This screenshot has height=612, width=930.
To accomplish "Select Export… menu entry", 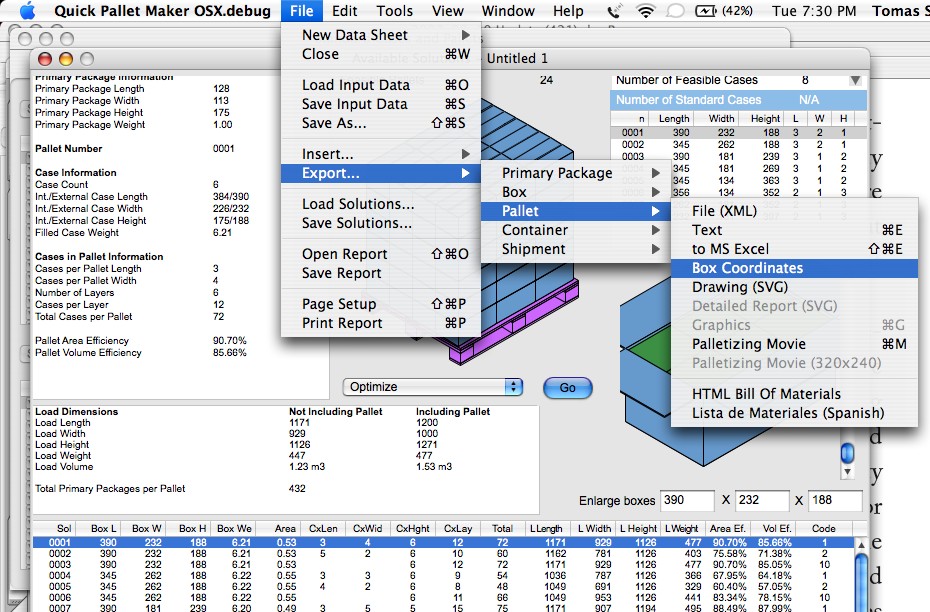I will [380, 173].
